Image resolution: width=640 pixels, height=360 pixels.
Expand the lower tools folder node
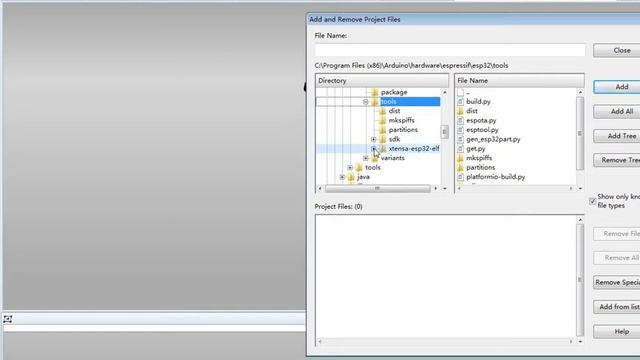point(350,167)
